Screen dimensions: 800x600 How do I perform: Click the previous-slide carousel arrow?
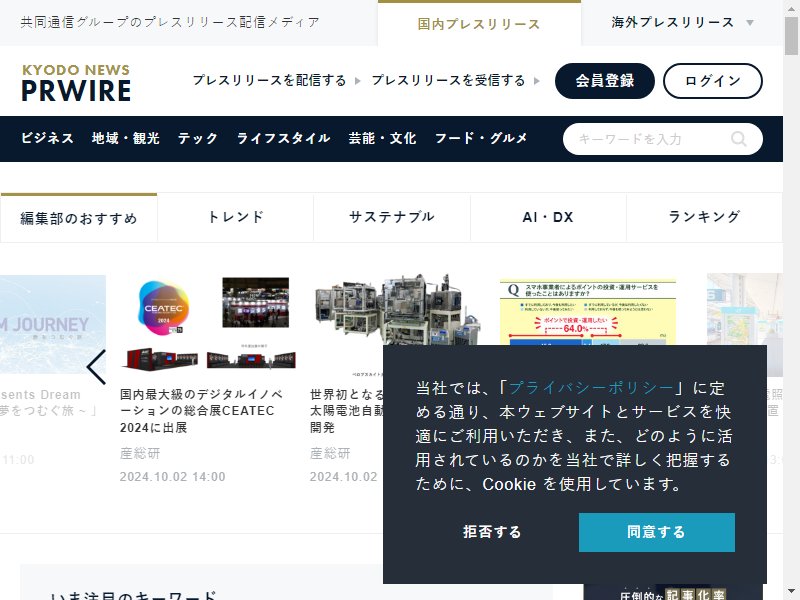[x=96, y=367]
